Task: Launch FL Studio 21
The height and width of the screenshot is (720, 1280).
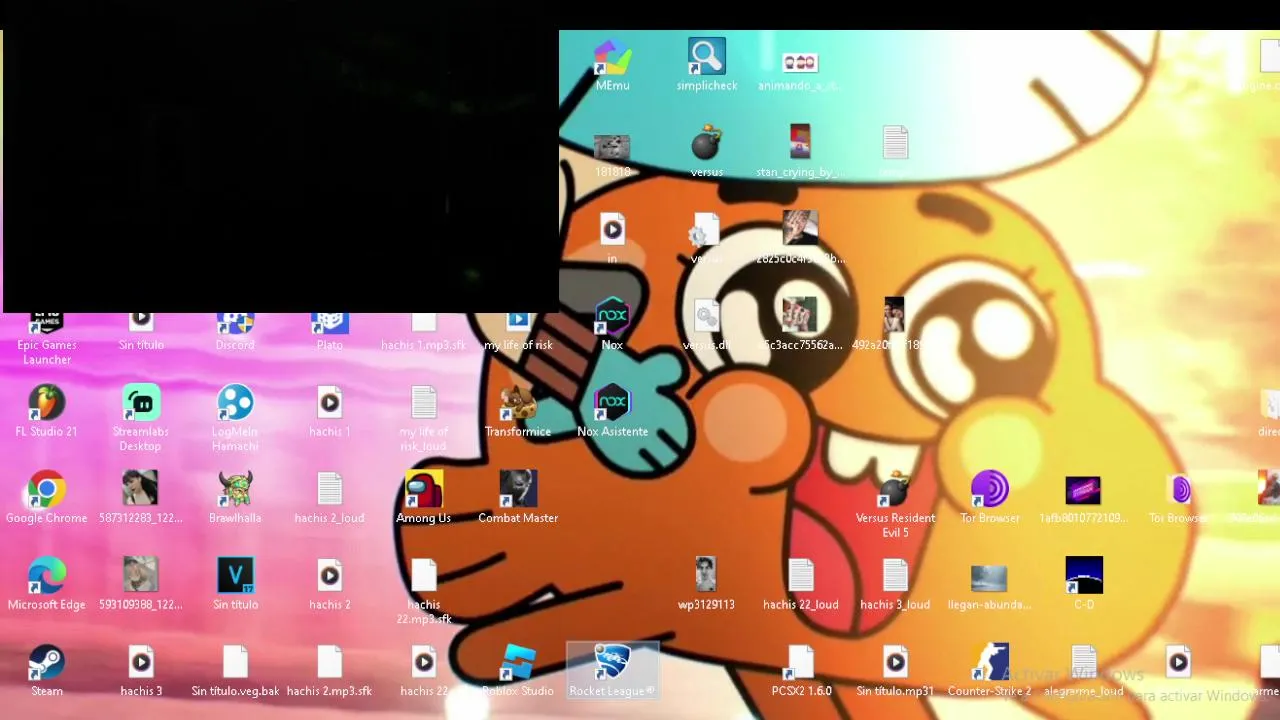Action: (x=46, y=411)
